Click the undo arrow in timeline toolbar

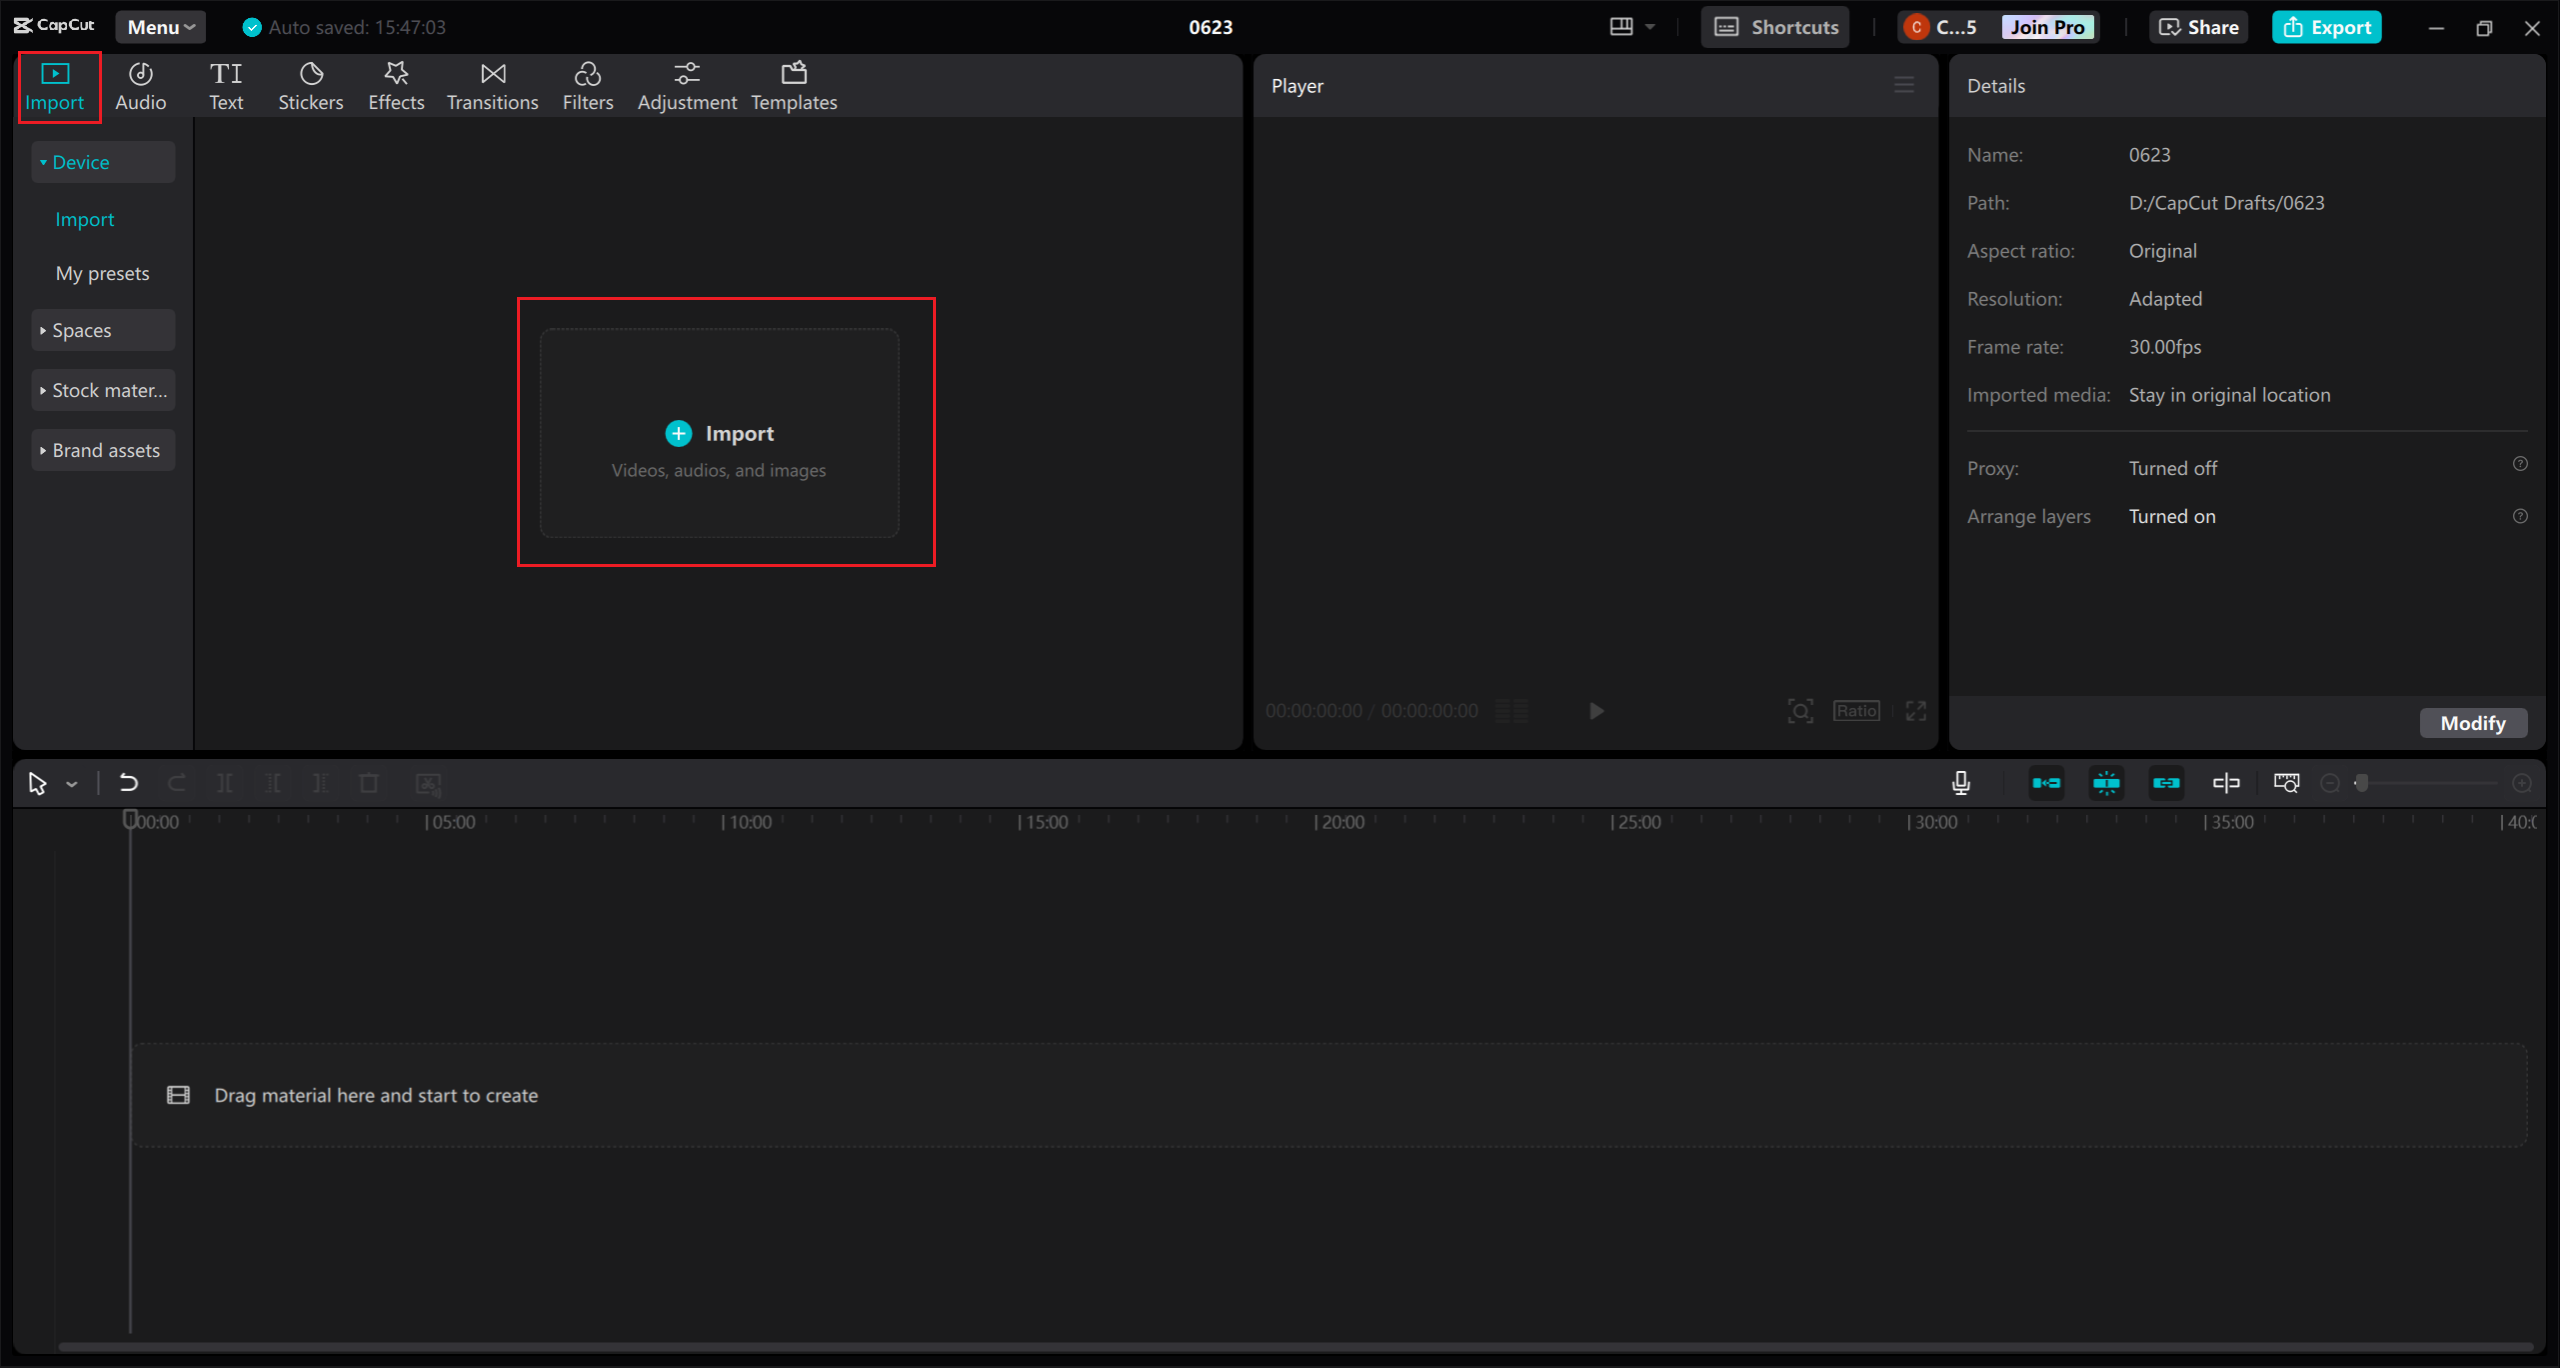pyautogui.click(x=128, y=783)
